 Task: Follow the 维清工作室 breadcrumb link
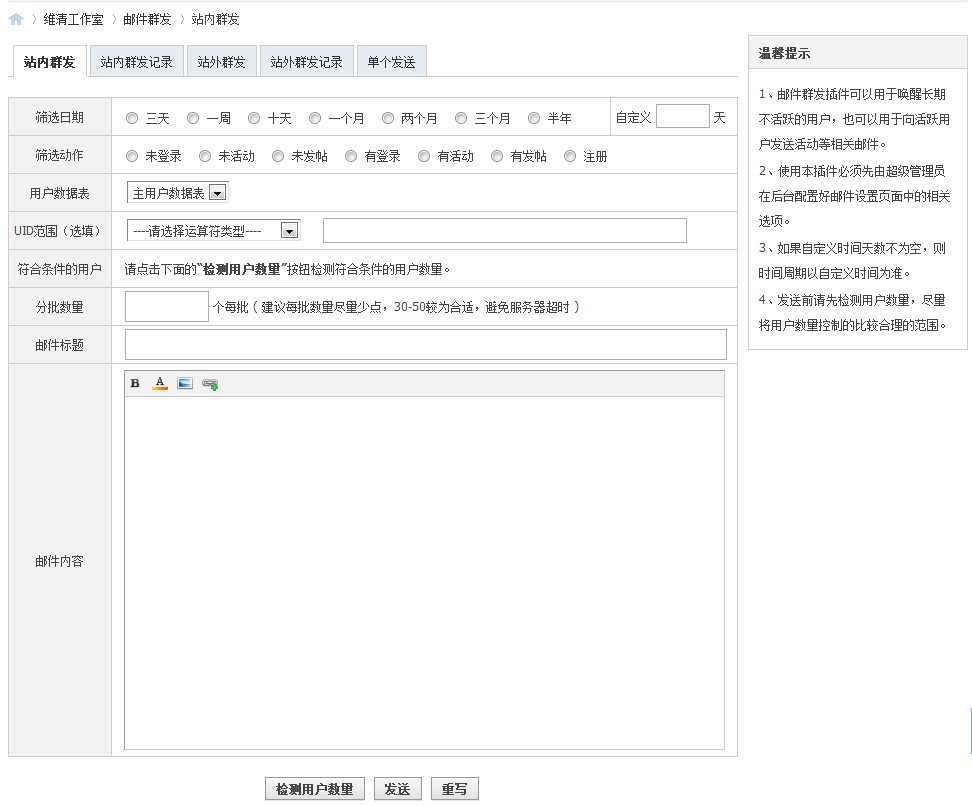(x=73, y=19)
